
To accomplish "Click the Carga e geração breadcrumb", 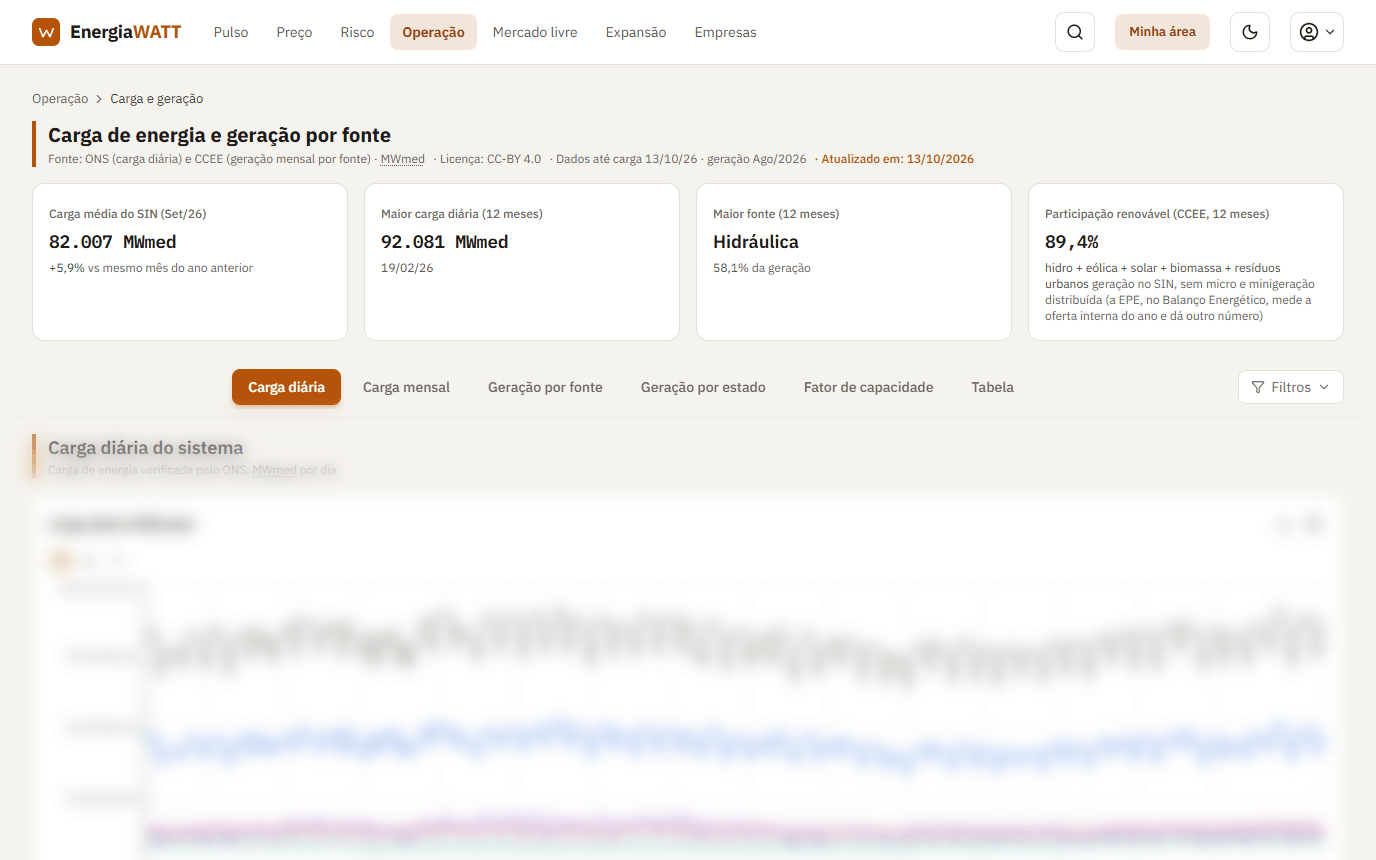I will pos(157,99).
